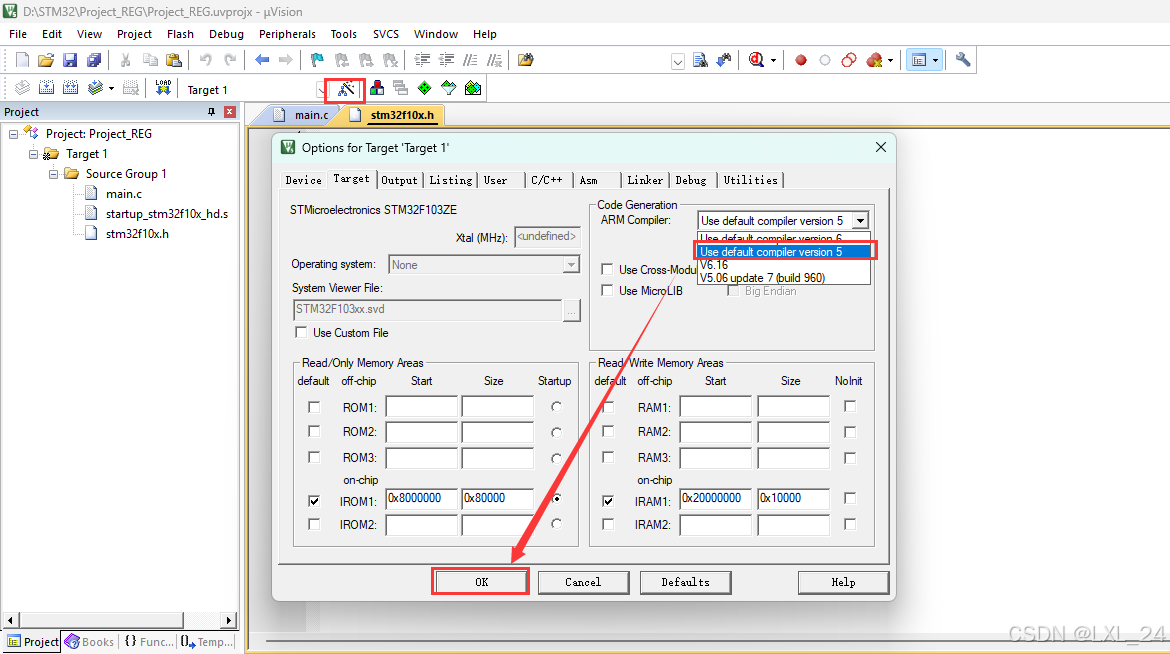Open Manage Project Items icon
Screen dimensions: 1170x654
pyautogui.click(x=377, y=88)
